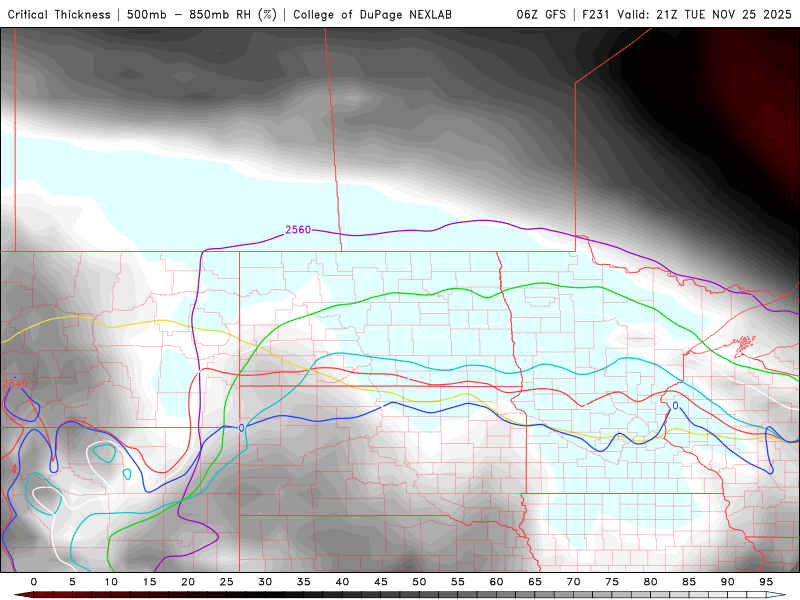Click the colorbar tick label "5"

point(72,582)
